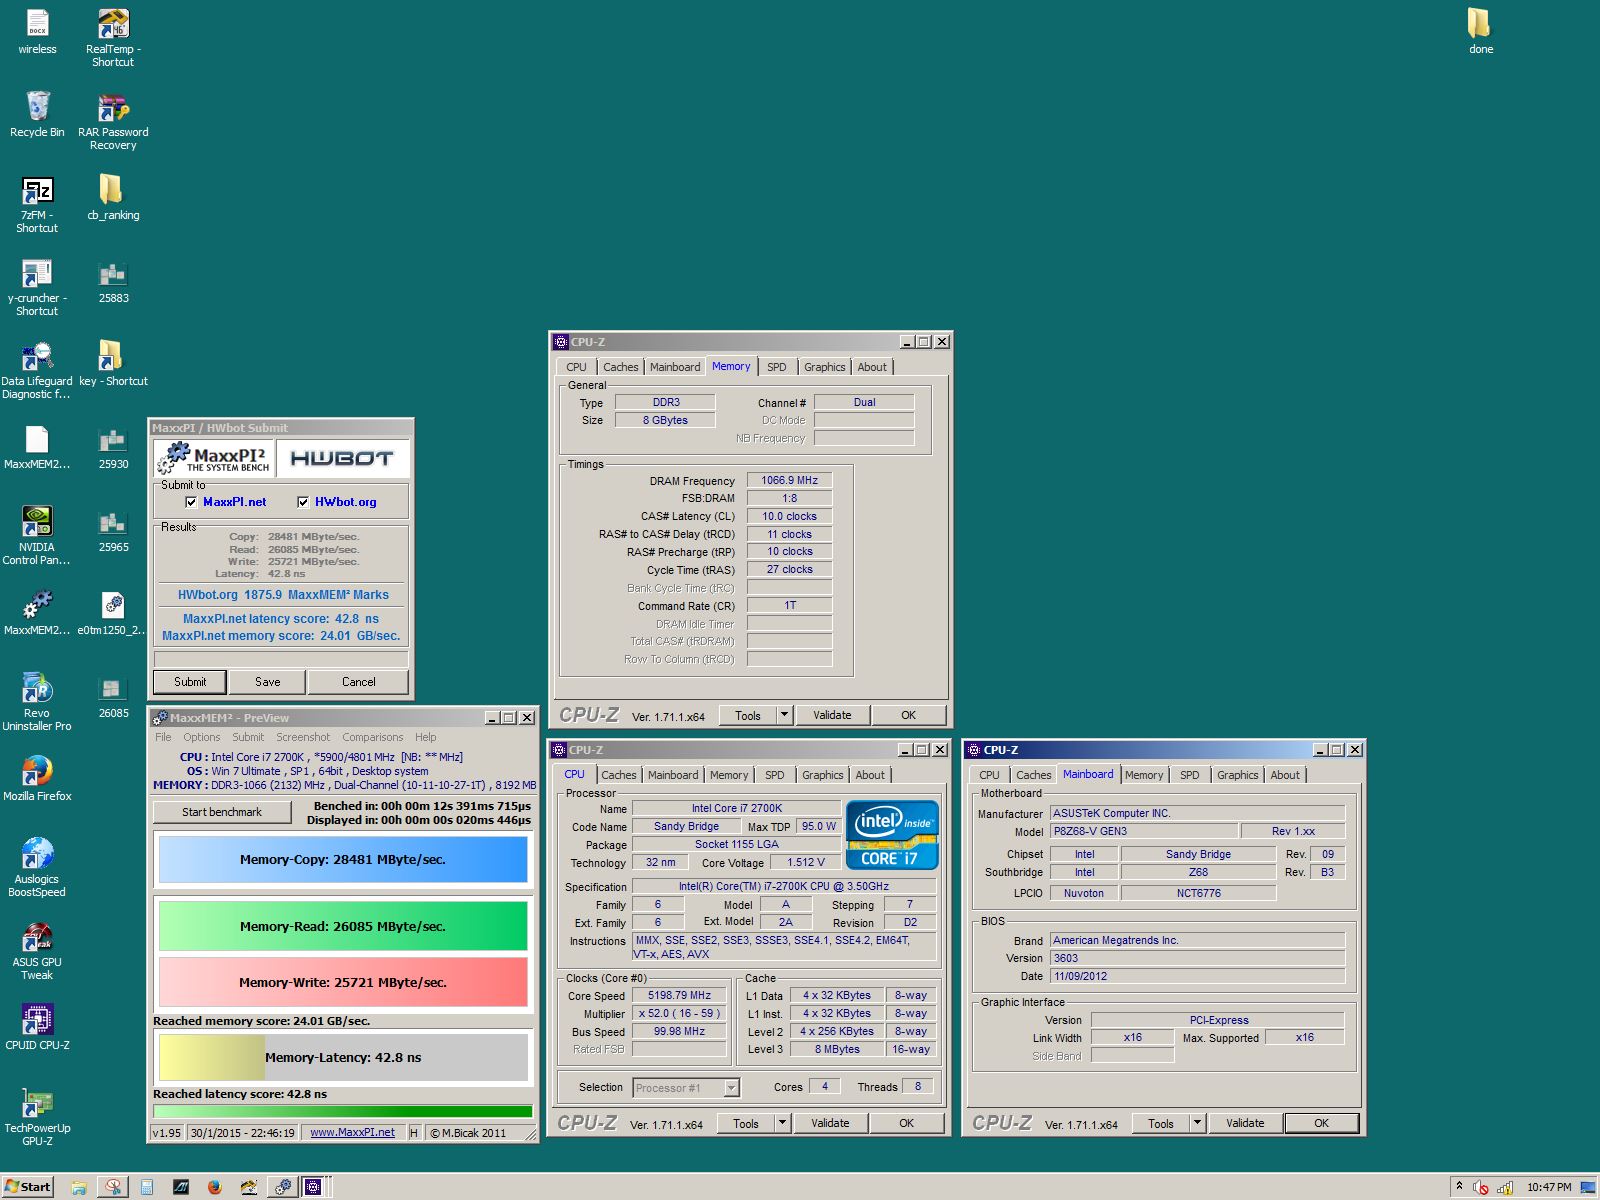Click Validate in Mainboard CPU-Z window
This screenshot has height=1200, width=1600.
pyautogui.click(x=1245, y=1123)
